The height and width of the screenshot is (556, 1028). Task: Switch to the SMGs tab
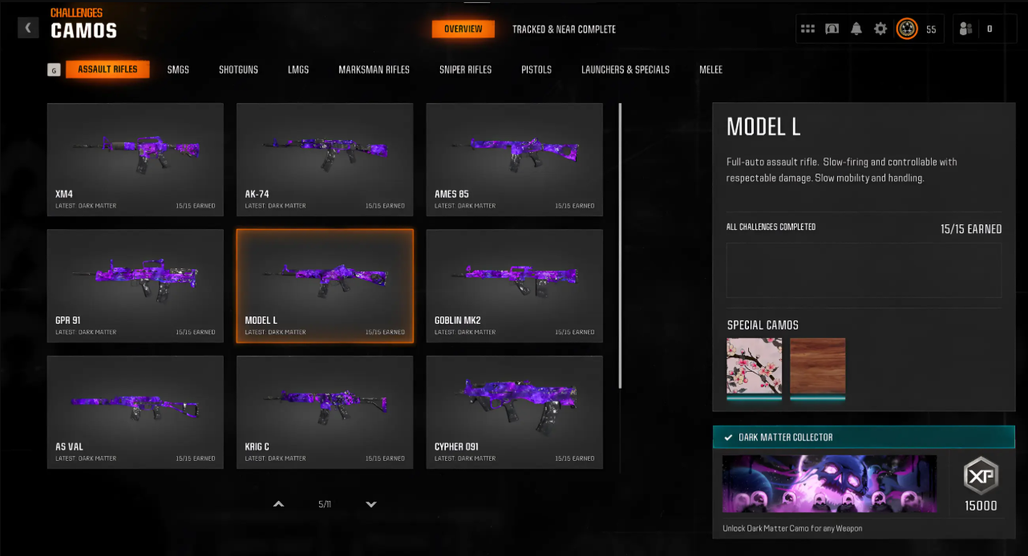[x=178, y=70]
